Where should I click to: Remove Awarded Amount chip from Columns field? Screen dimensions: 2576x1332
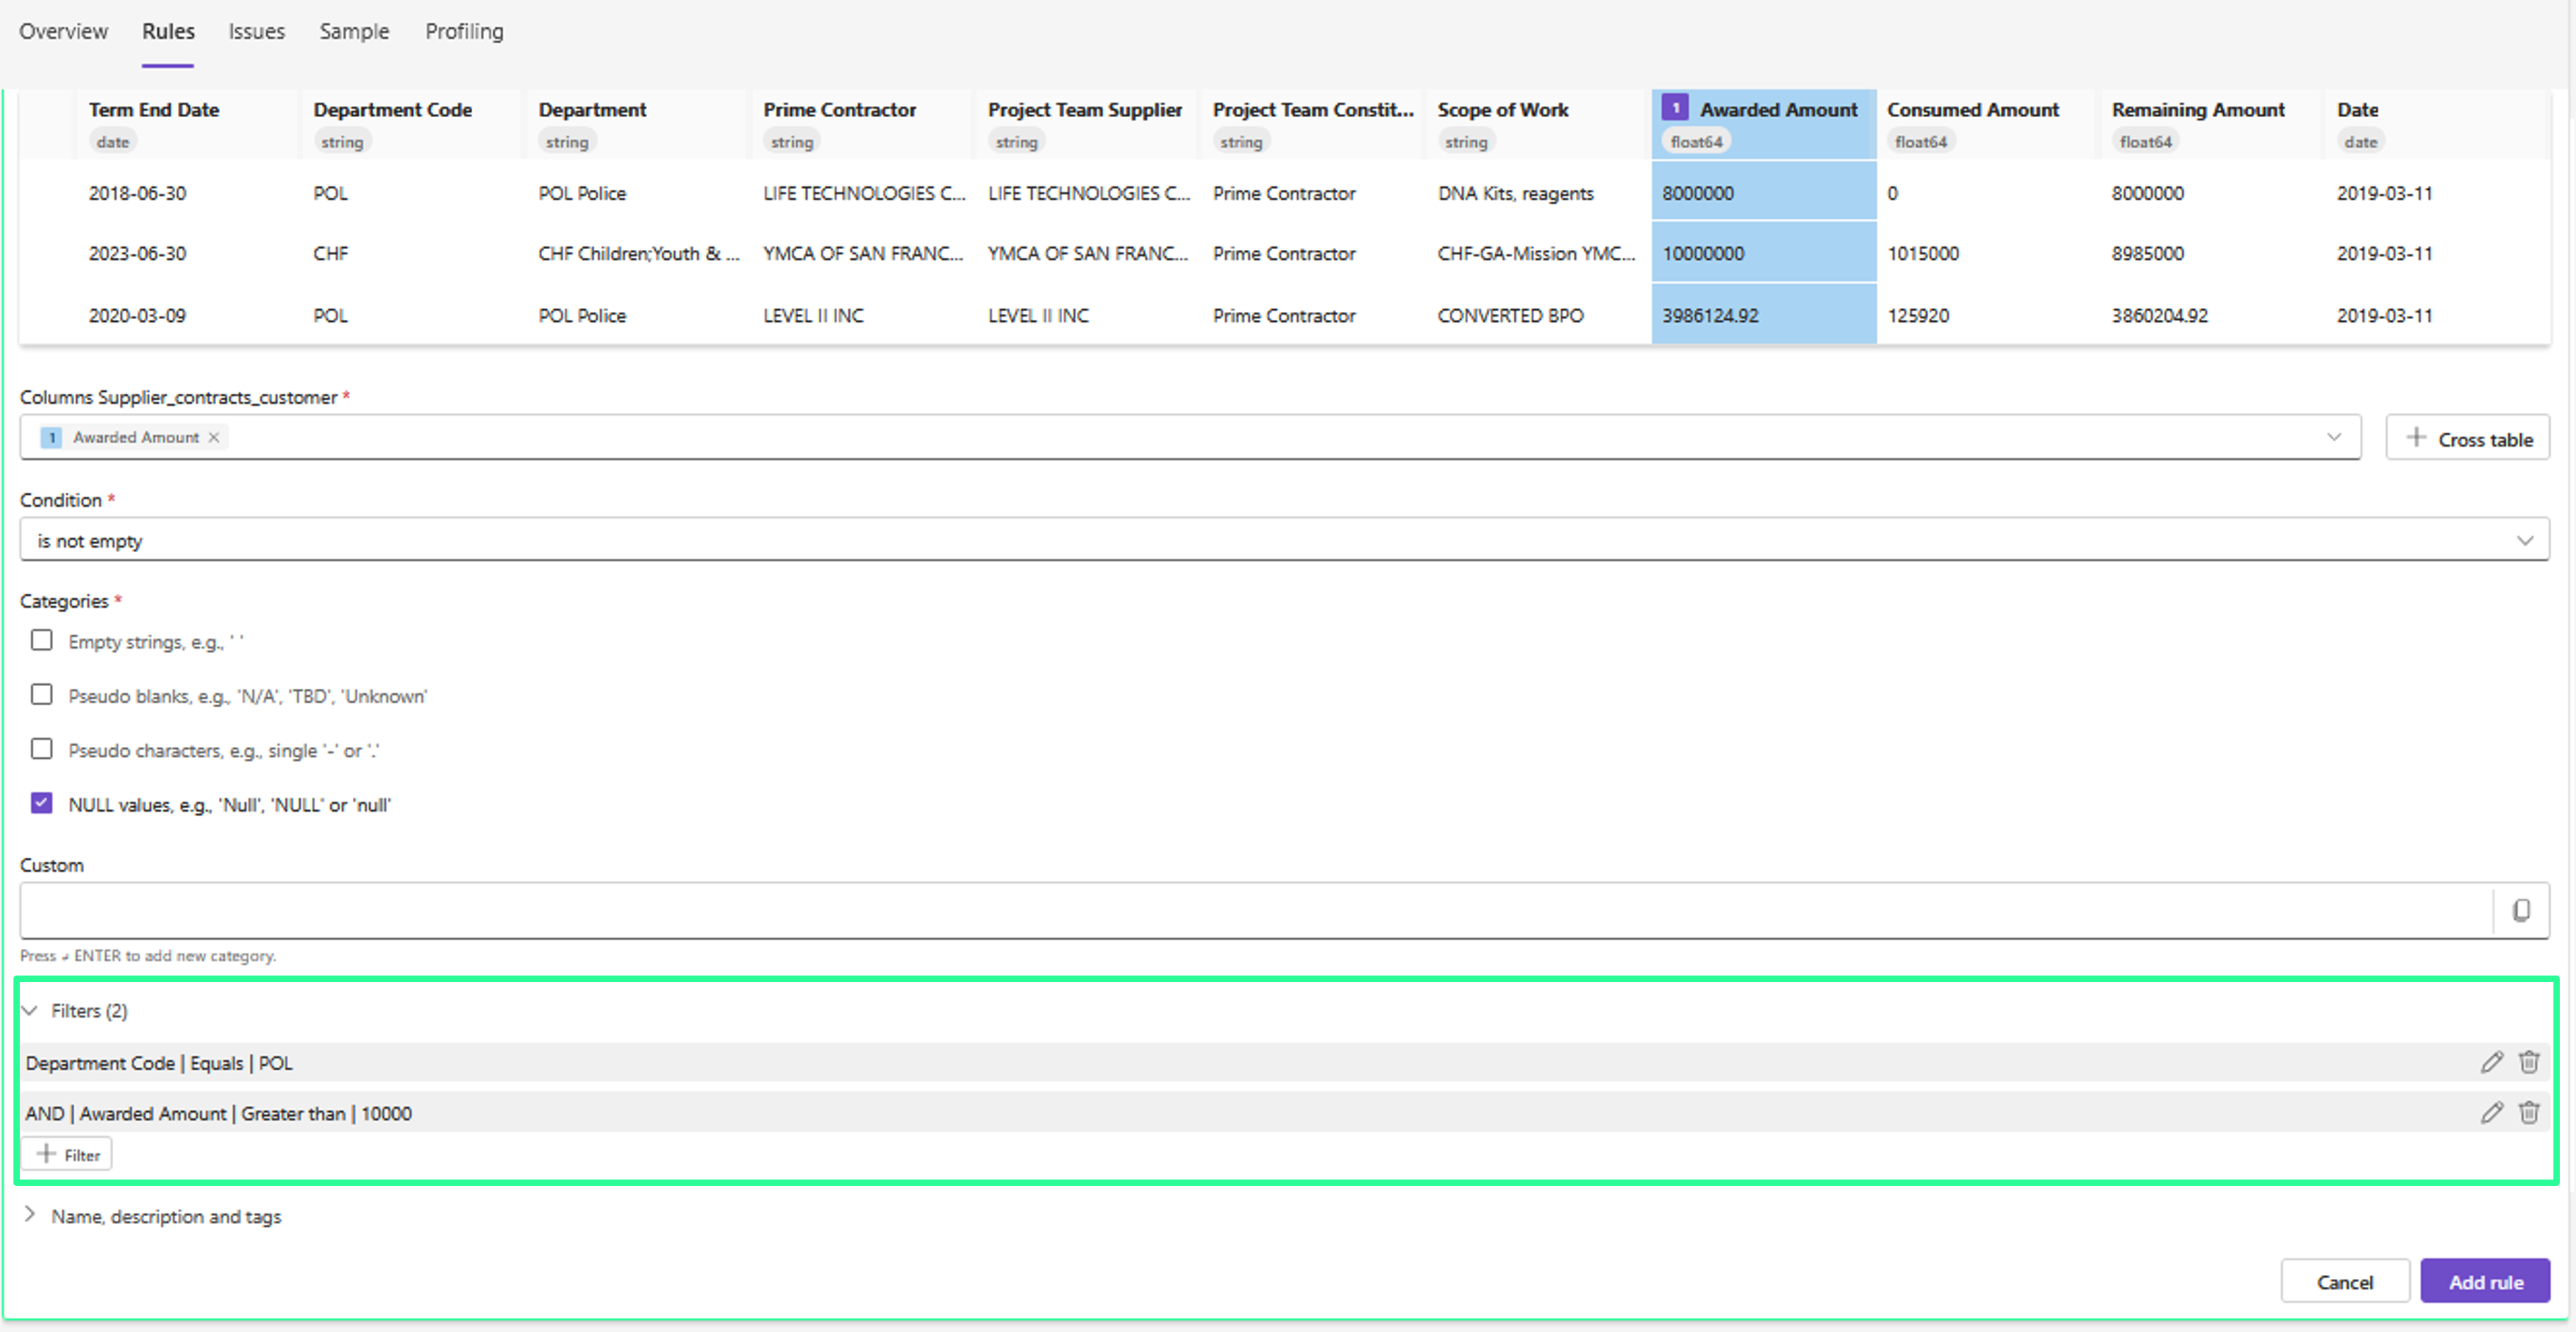click(213, 437)
